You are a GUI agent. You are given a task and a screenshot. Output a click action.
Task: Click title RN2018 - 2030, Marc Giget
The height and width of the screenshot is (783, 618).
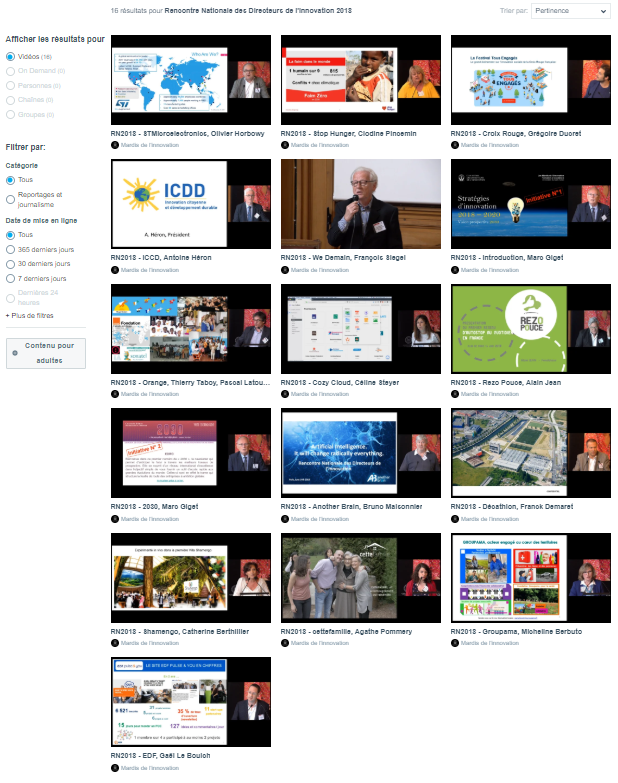coord(154,507)
